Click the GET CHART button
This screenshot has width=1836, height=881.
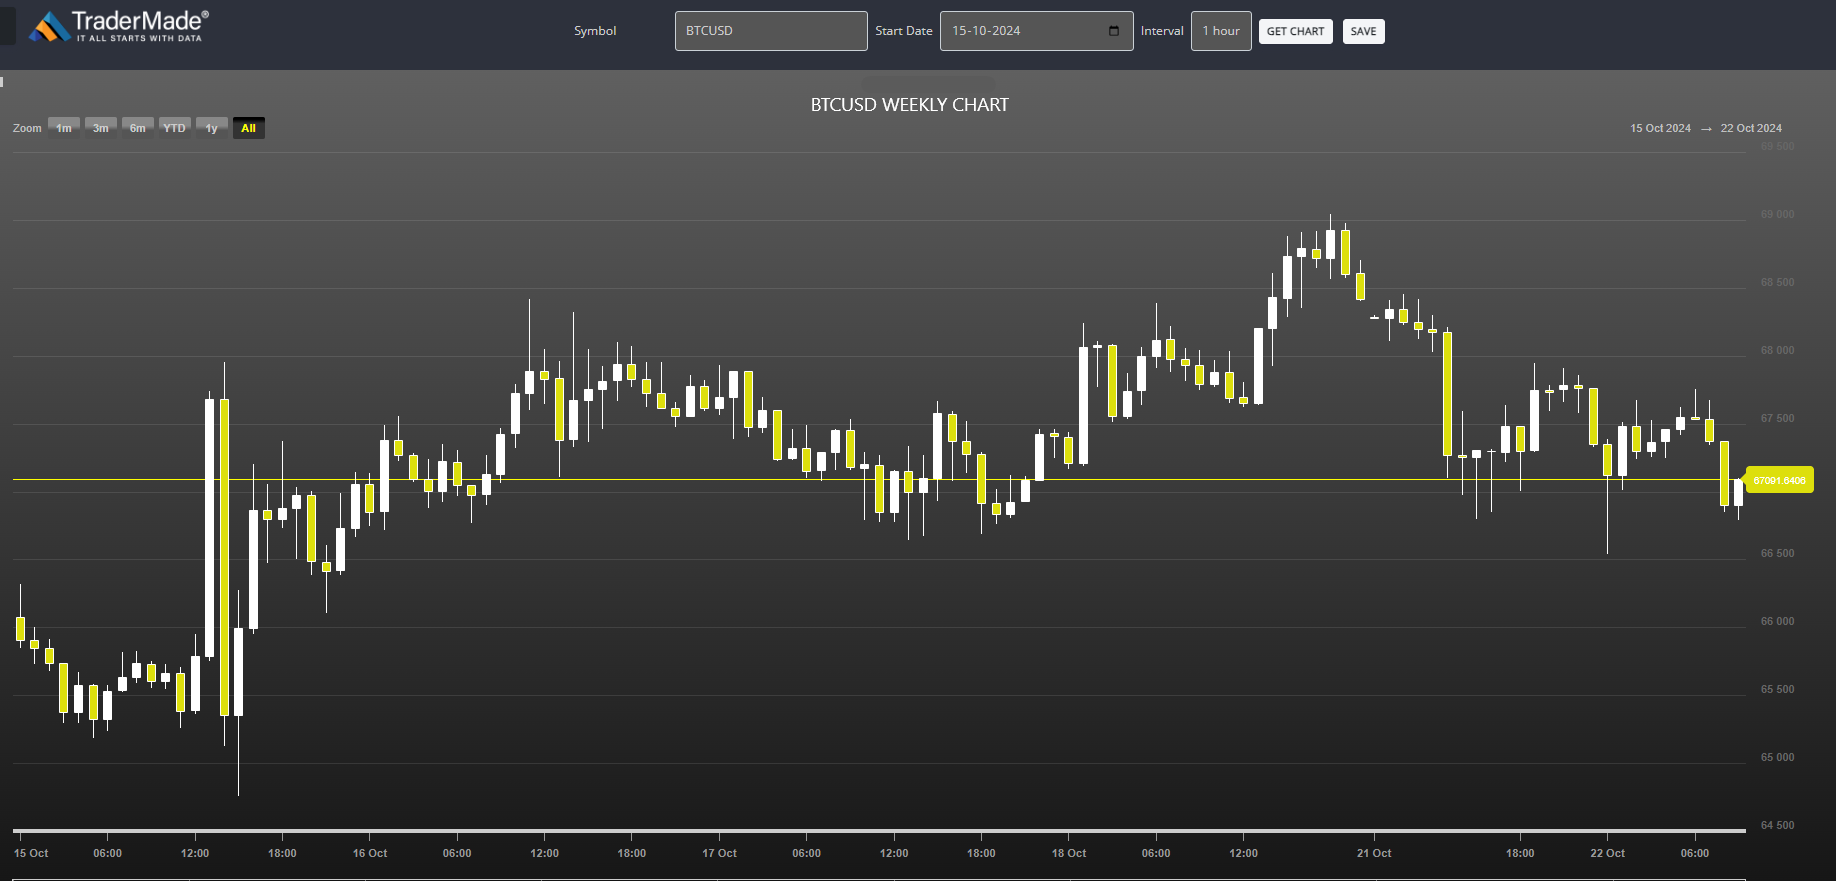click(1295, 31)
